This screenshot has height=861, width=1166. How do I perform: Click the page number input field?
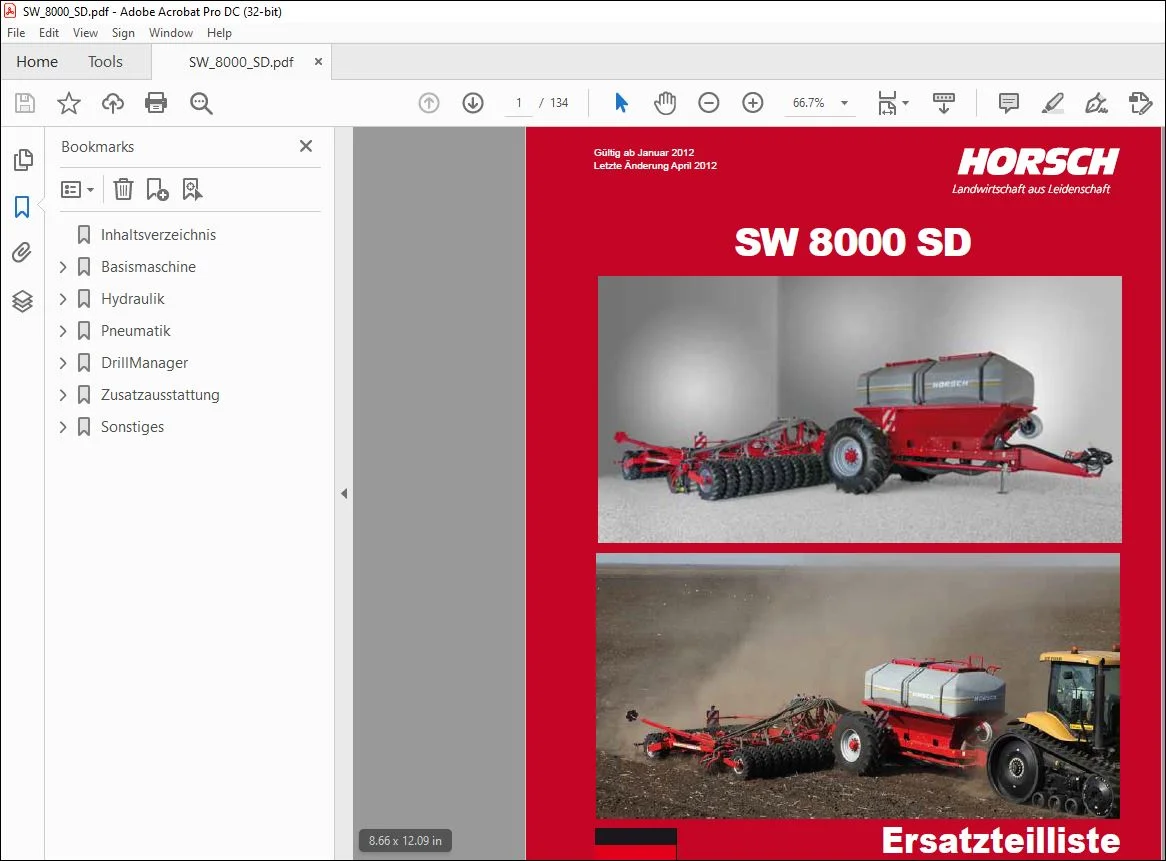pos(518,103)
